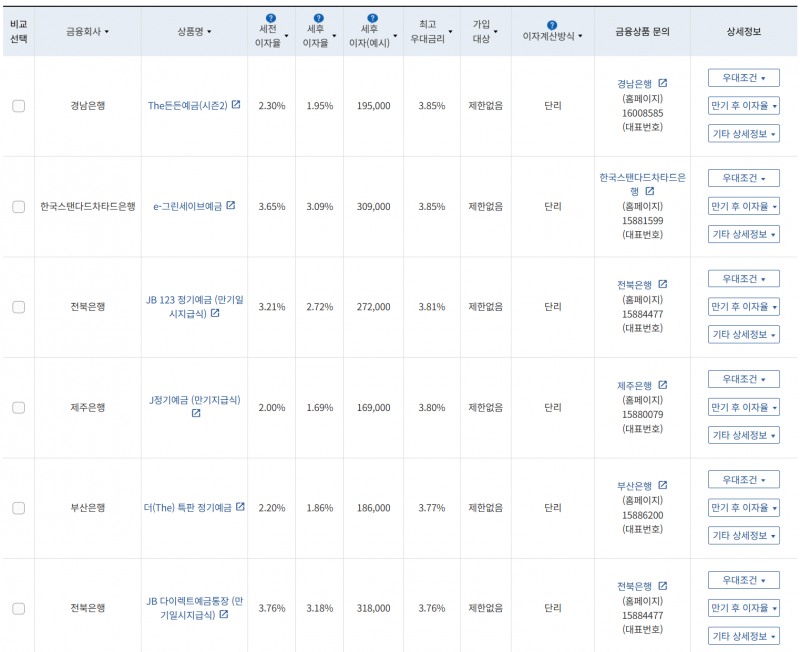Open e-그린세이브예금 product link
This screenshot has width=800, height=652.
(x=188, y=206)
